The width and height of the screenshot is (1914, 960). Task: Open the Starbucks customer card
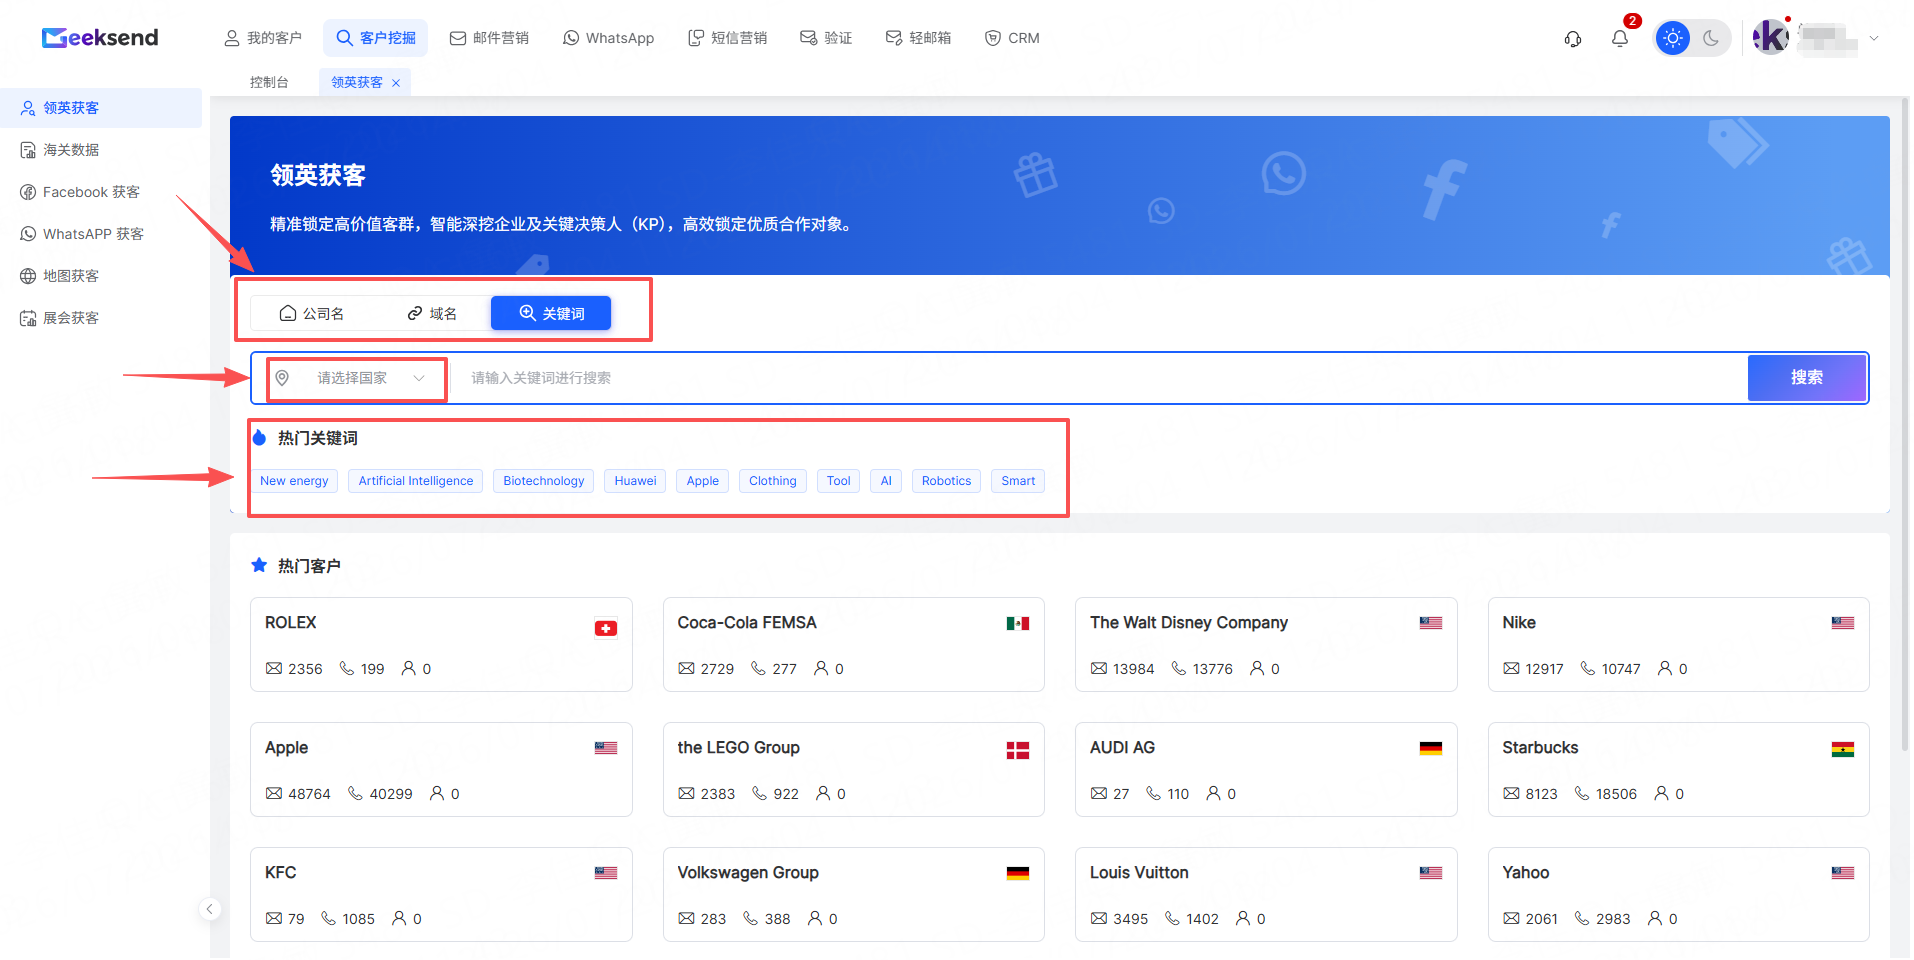point(1679,770)
